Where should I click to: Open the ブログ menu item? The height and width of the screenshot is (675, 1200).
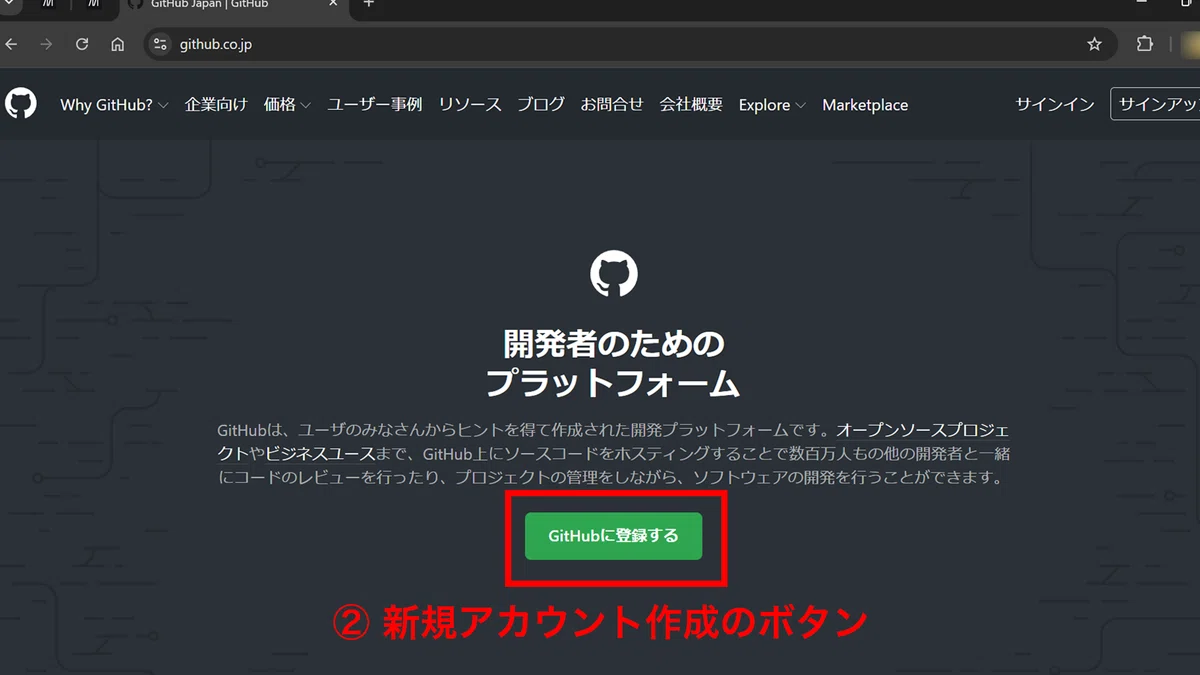tap(541, 105)
